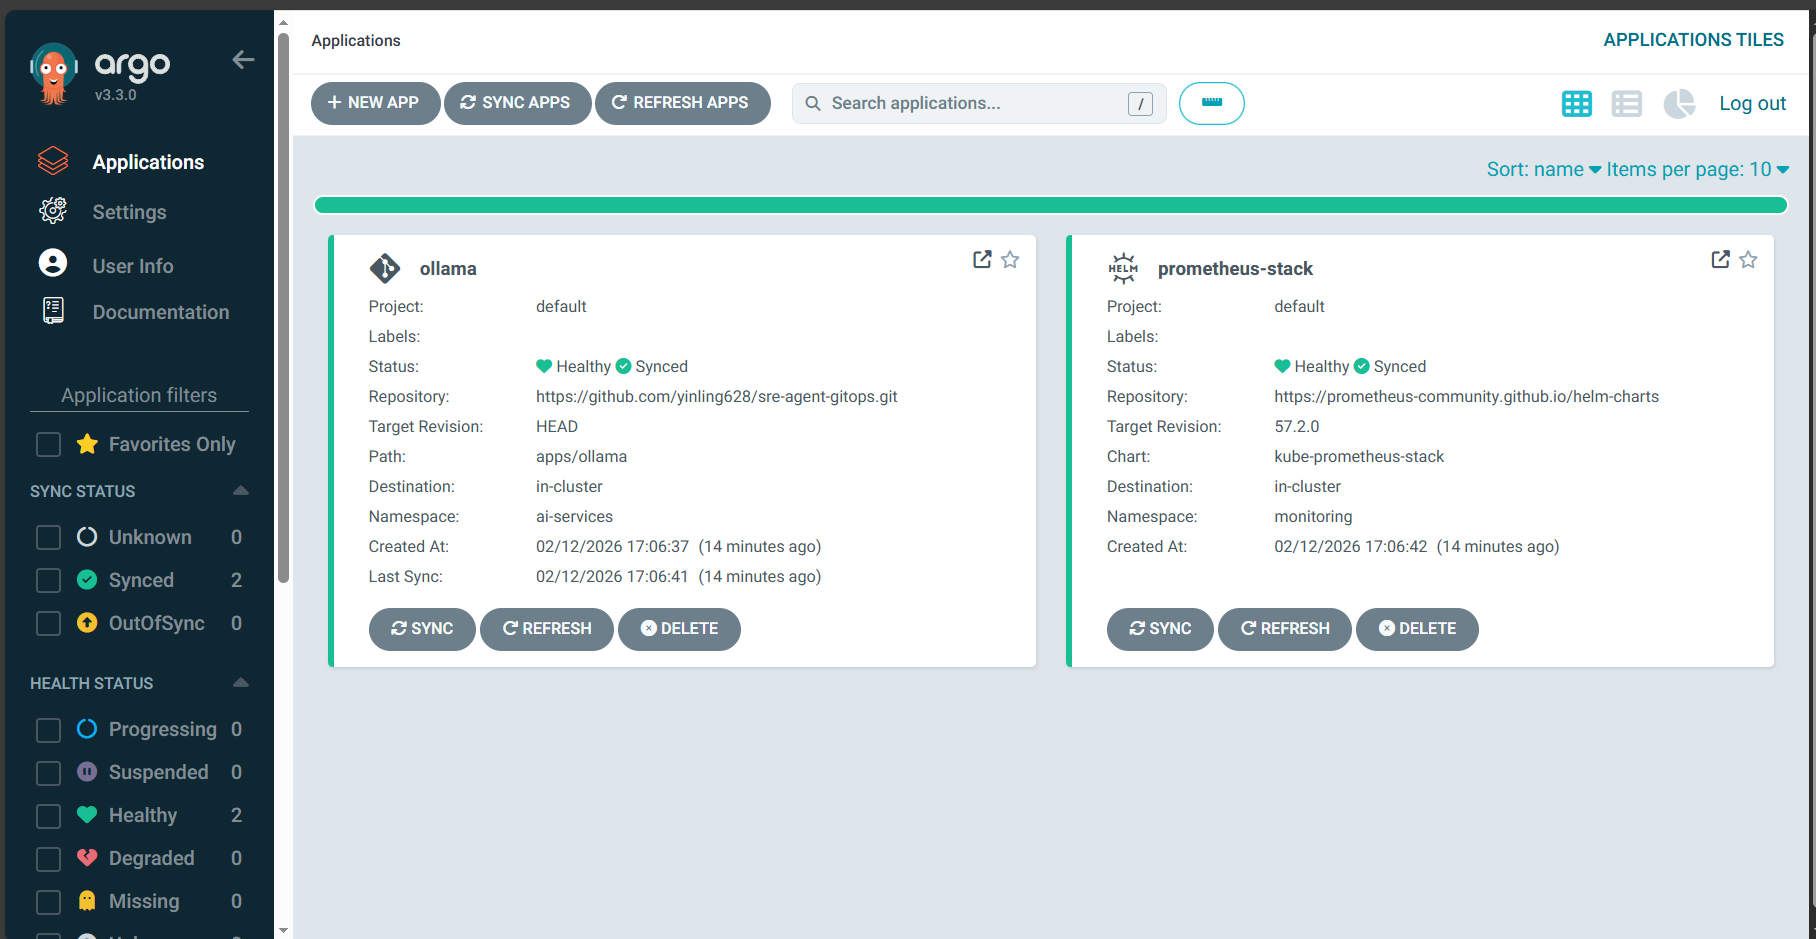Switch to summary pie chart view
Screen dimensions: 1816x939
coord(1679,103)
